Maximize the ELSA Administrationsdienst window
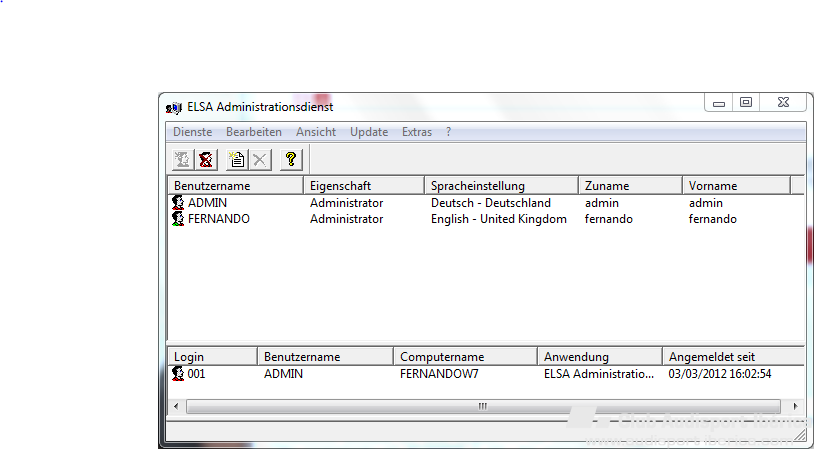 pos(746,103)
